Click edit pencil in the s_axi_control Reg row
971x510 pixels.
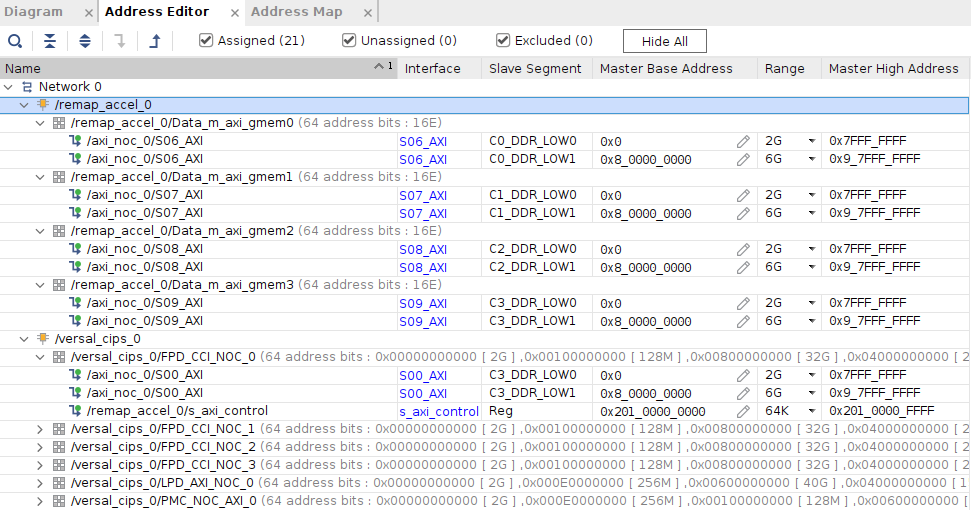(743, 411)
